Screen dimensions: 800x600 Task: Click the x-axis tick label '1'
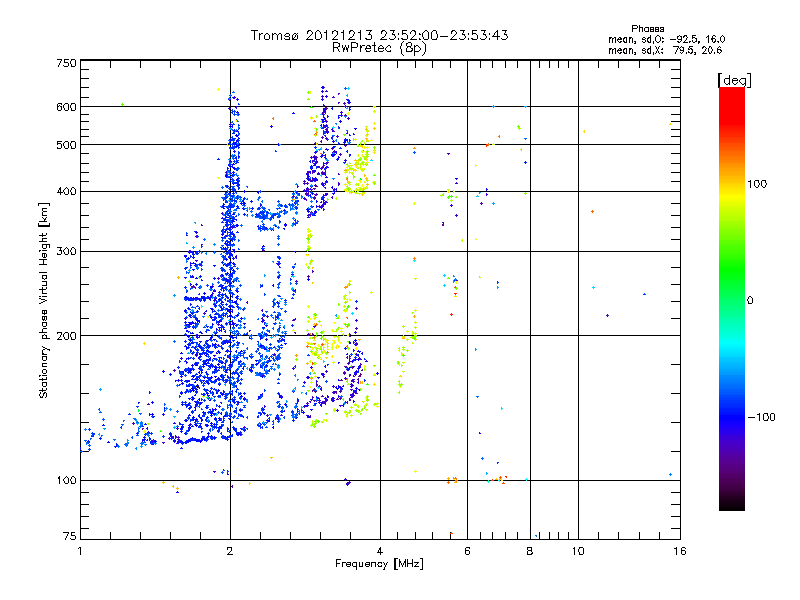coord(80,551)
